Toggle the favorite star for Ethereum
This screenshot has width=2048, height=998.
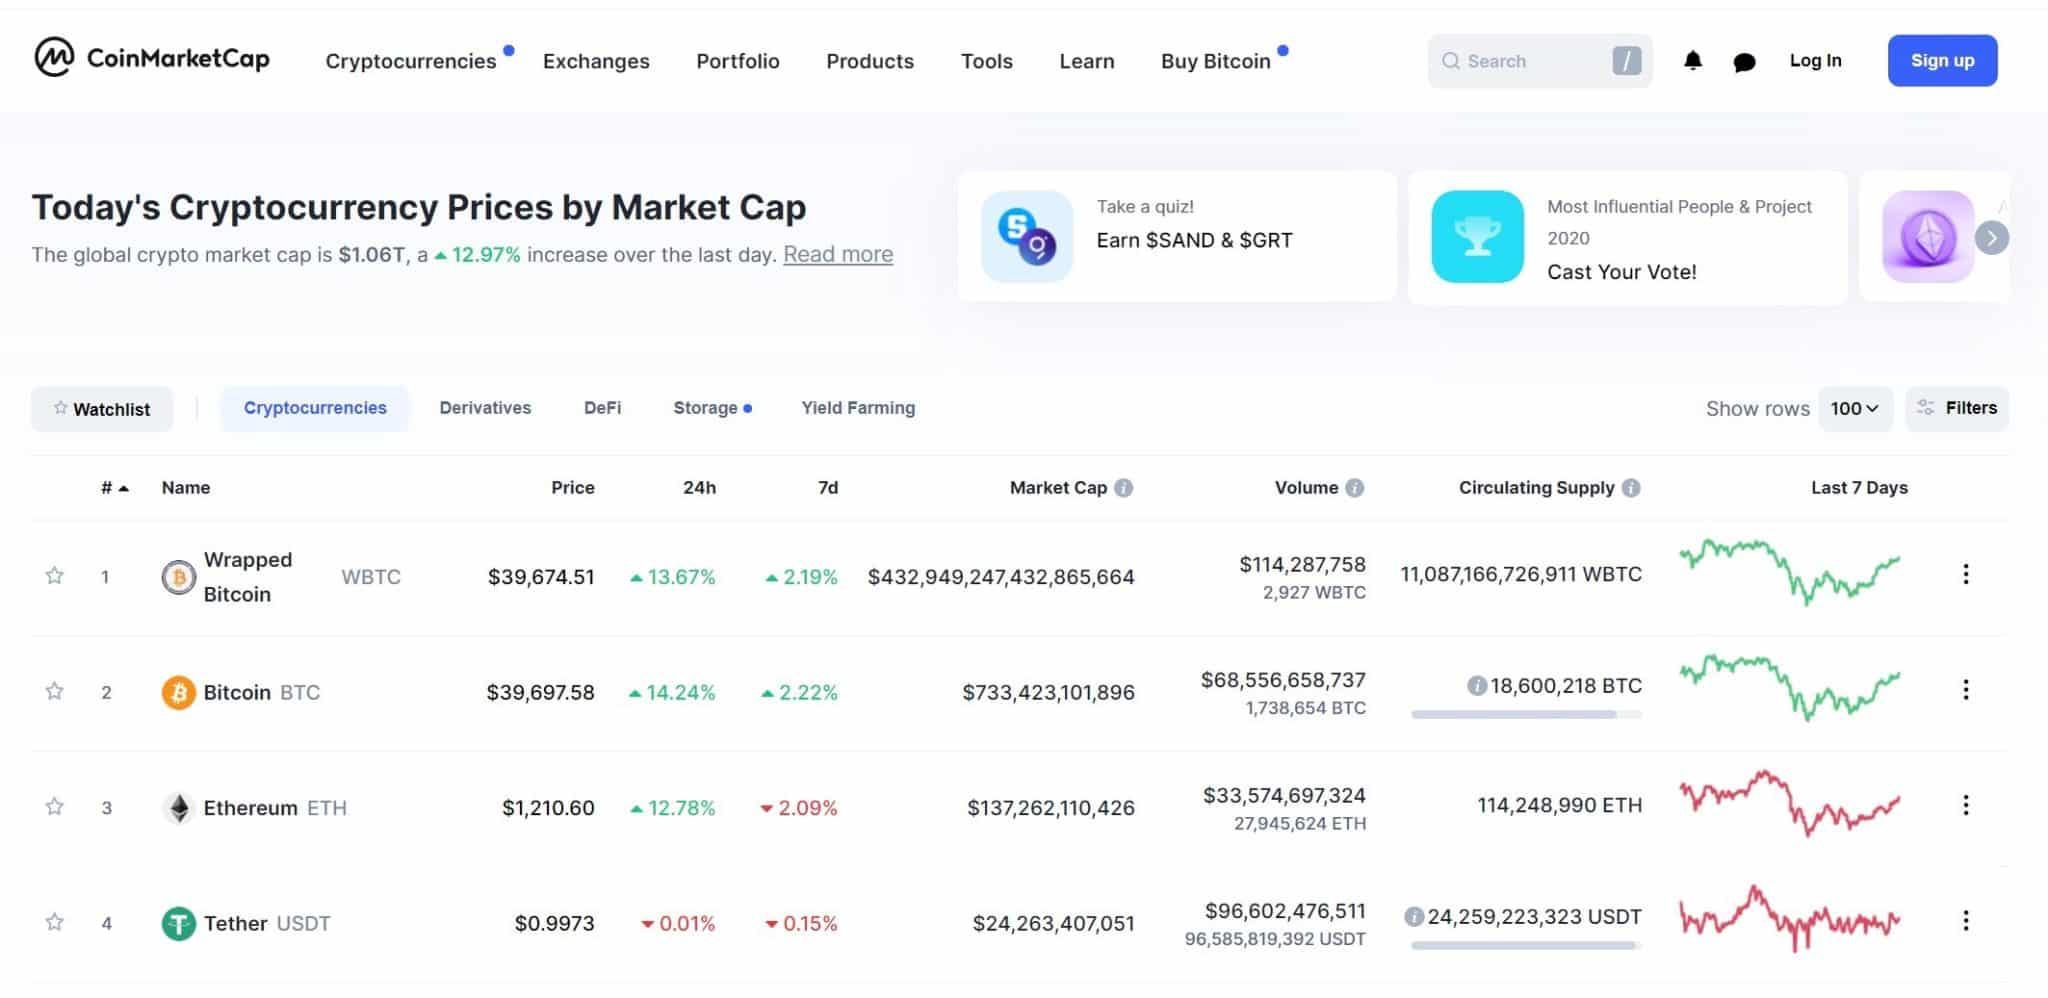click(55, 807)
